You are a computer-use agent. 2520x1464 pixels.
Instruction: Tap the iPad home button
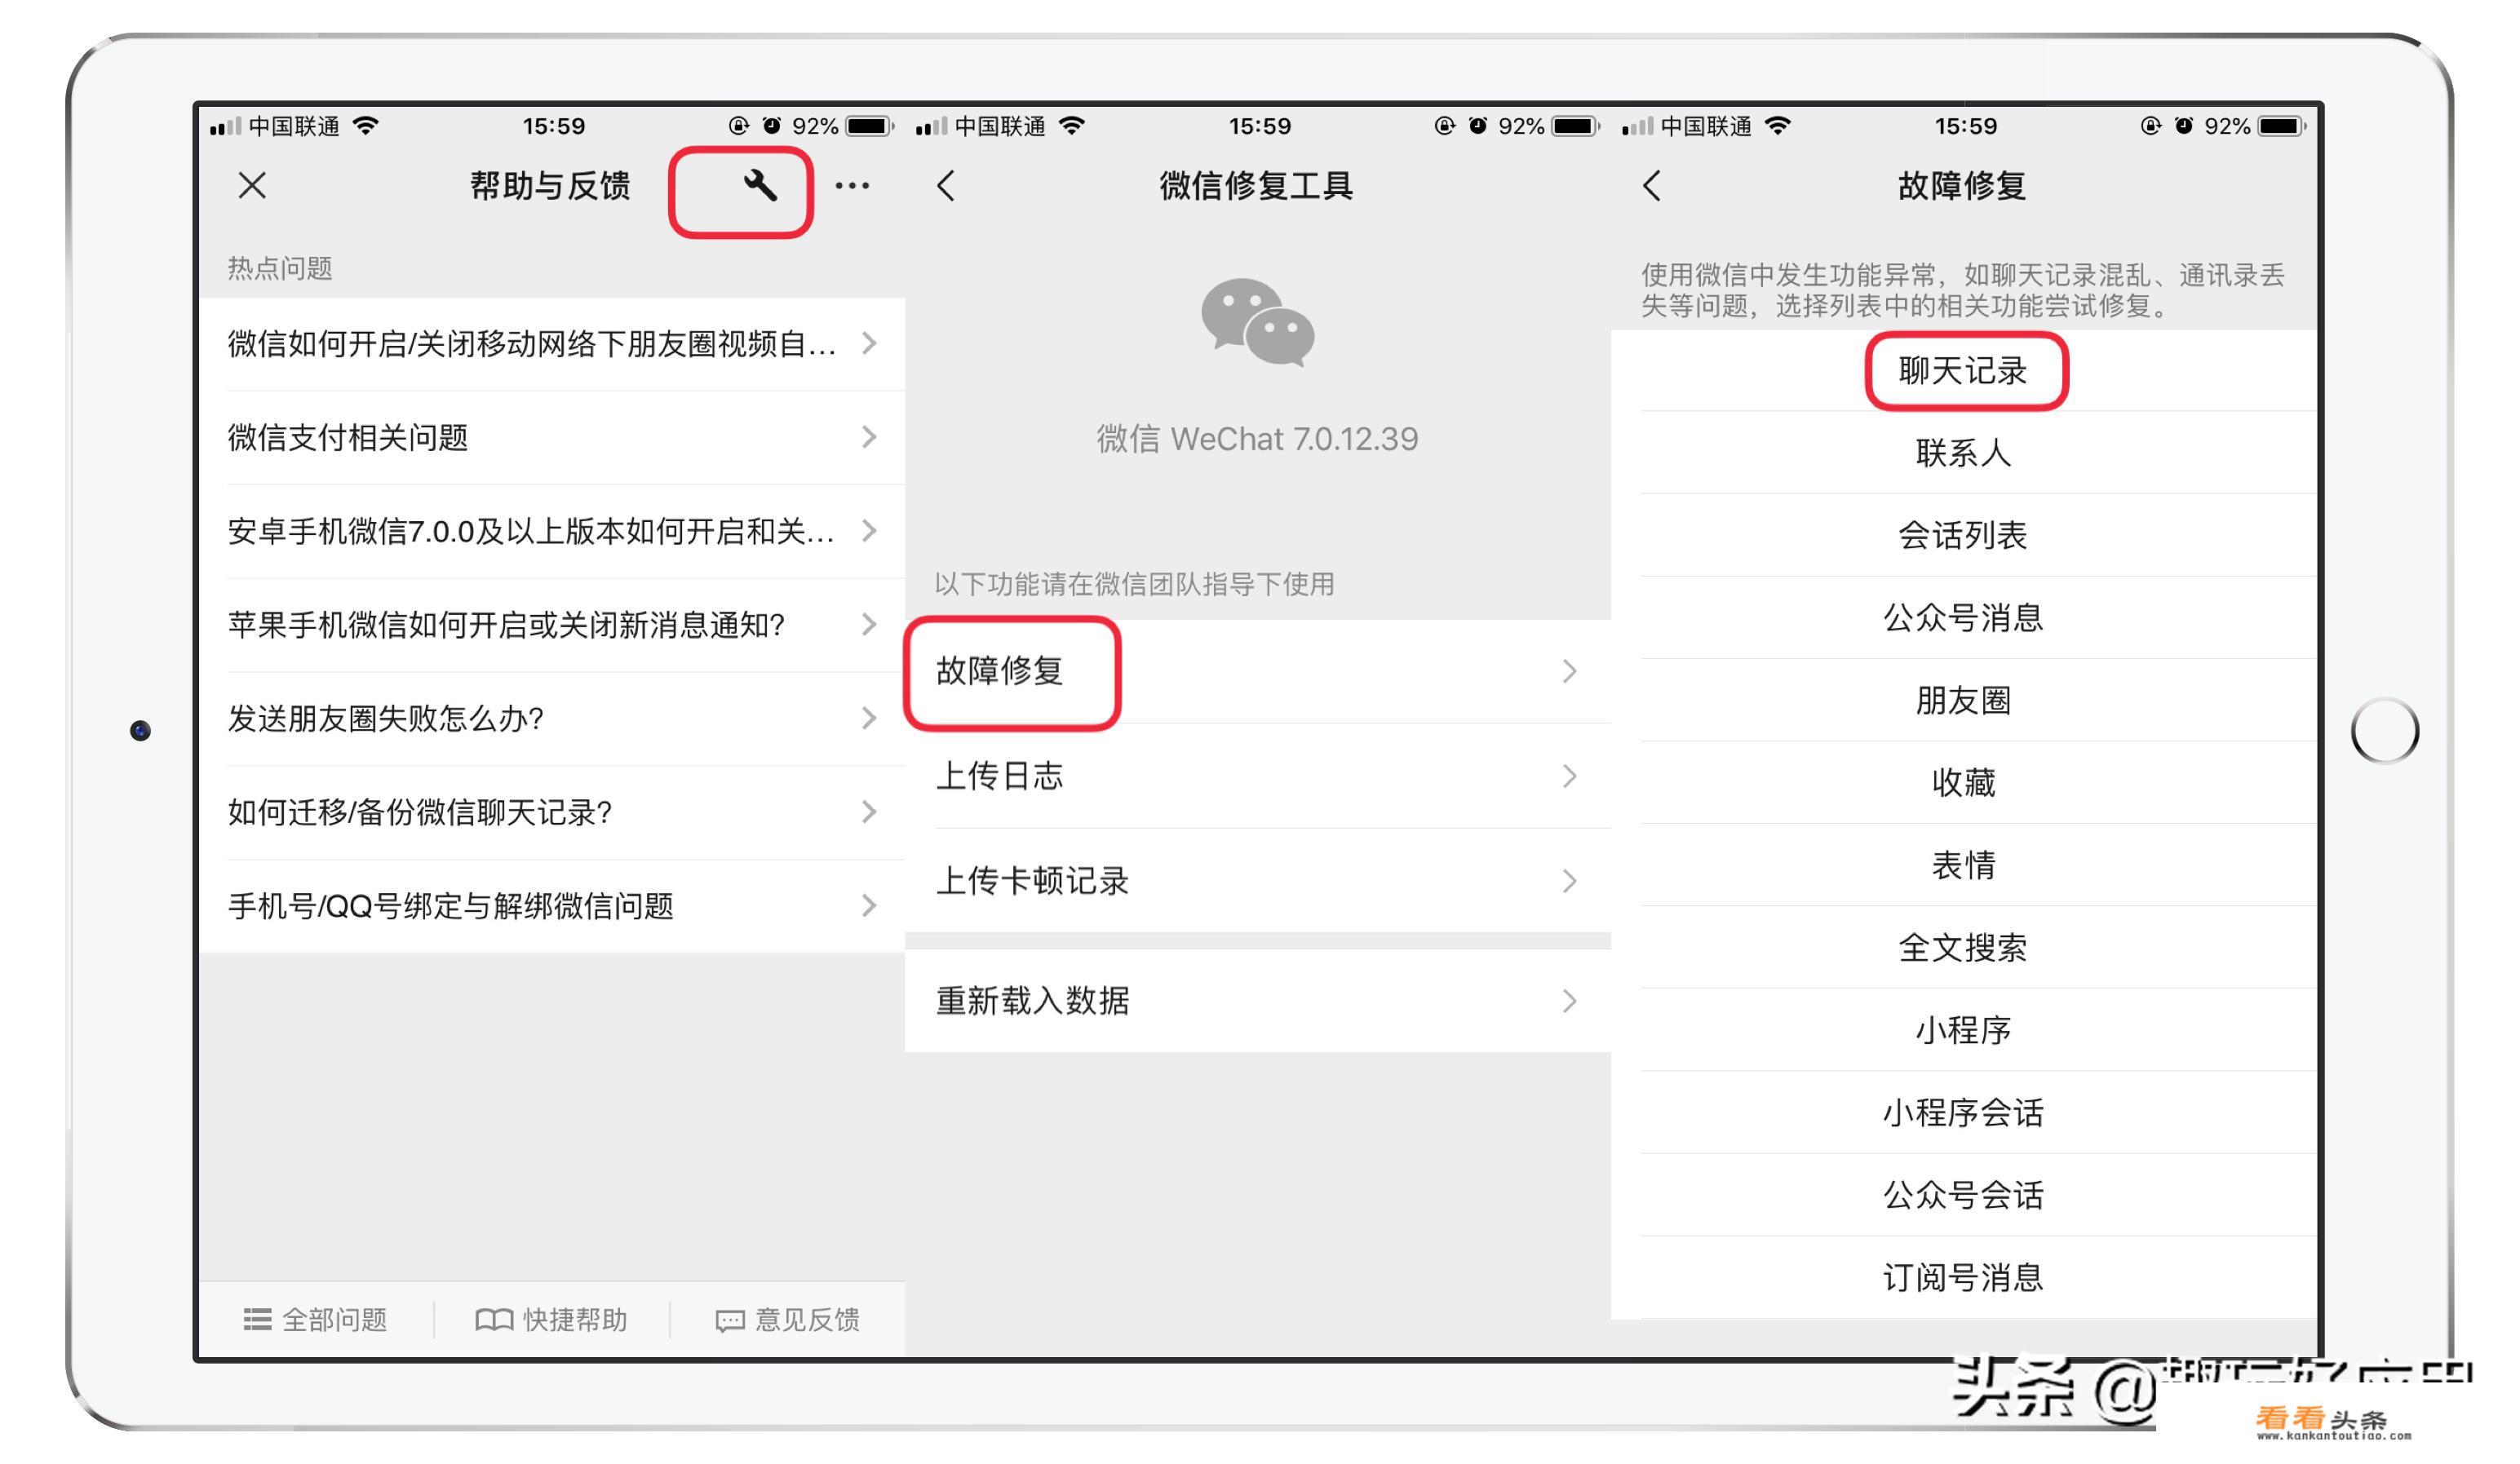2385,731
